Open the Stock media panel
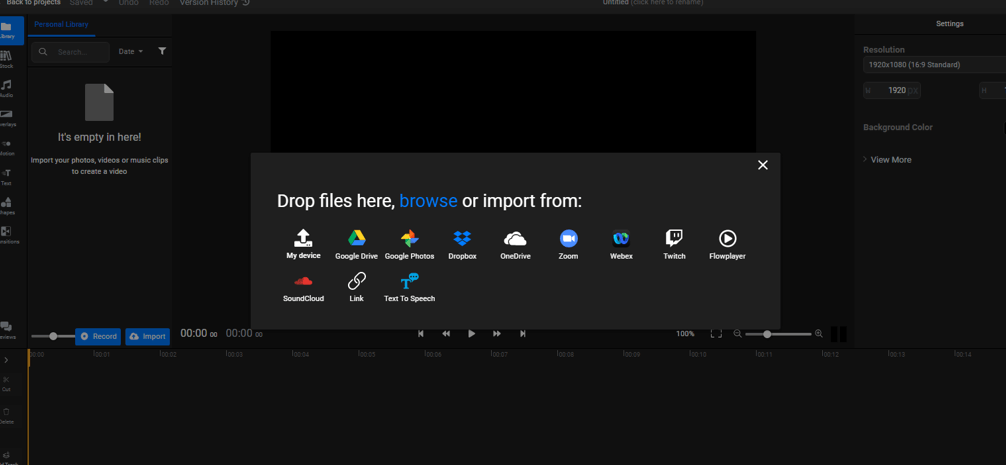This screenshot has height=465, width=1006. [x=6, y=60]
